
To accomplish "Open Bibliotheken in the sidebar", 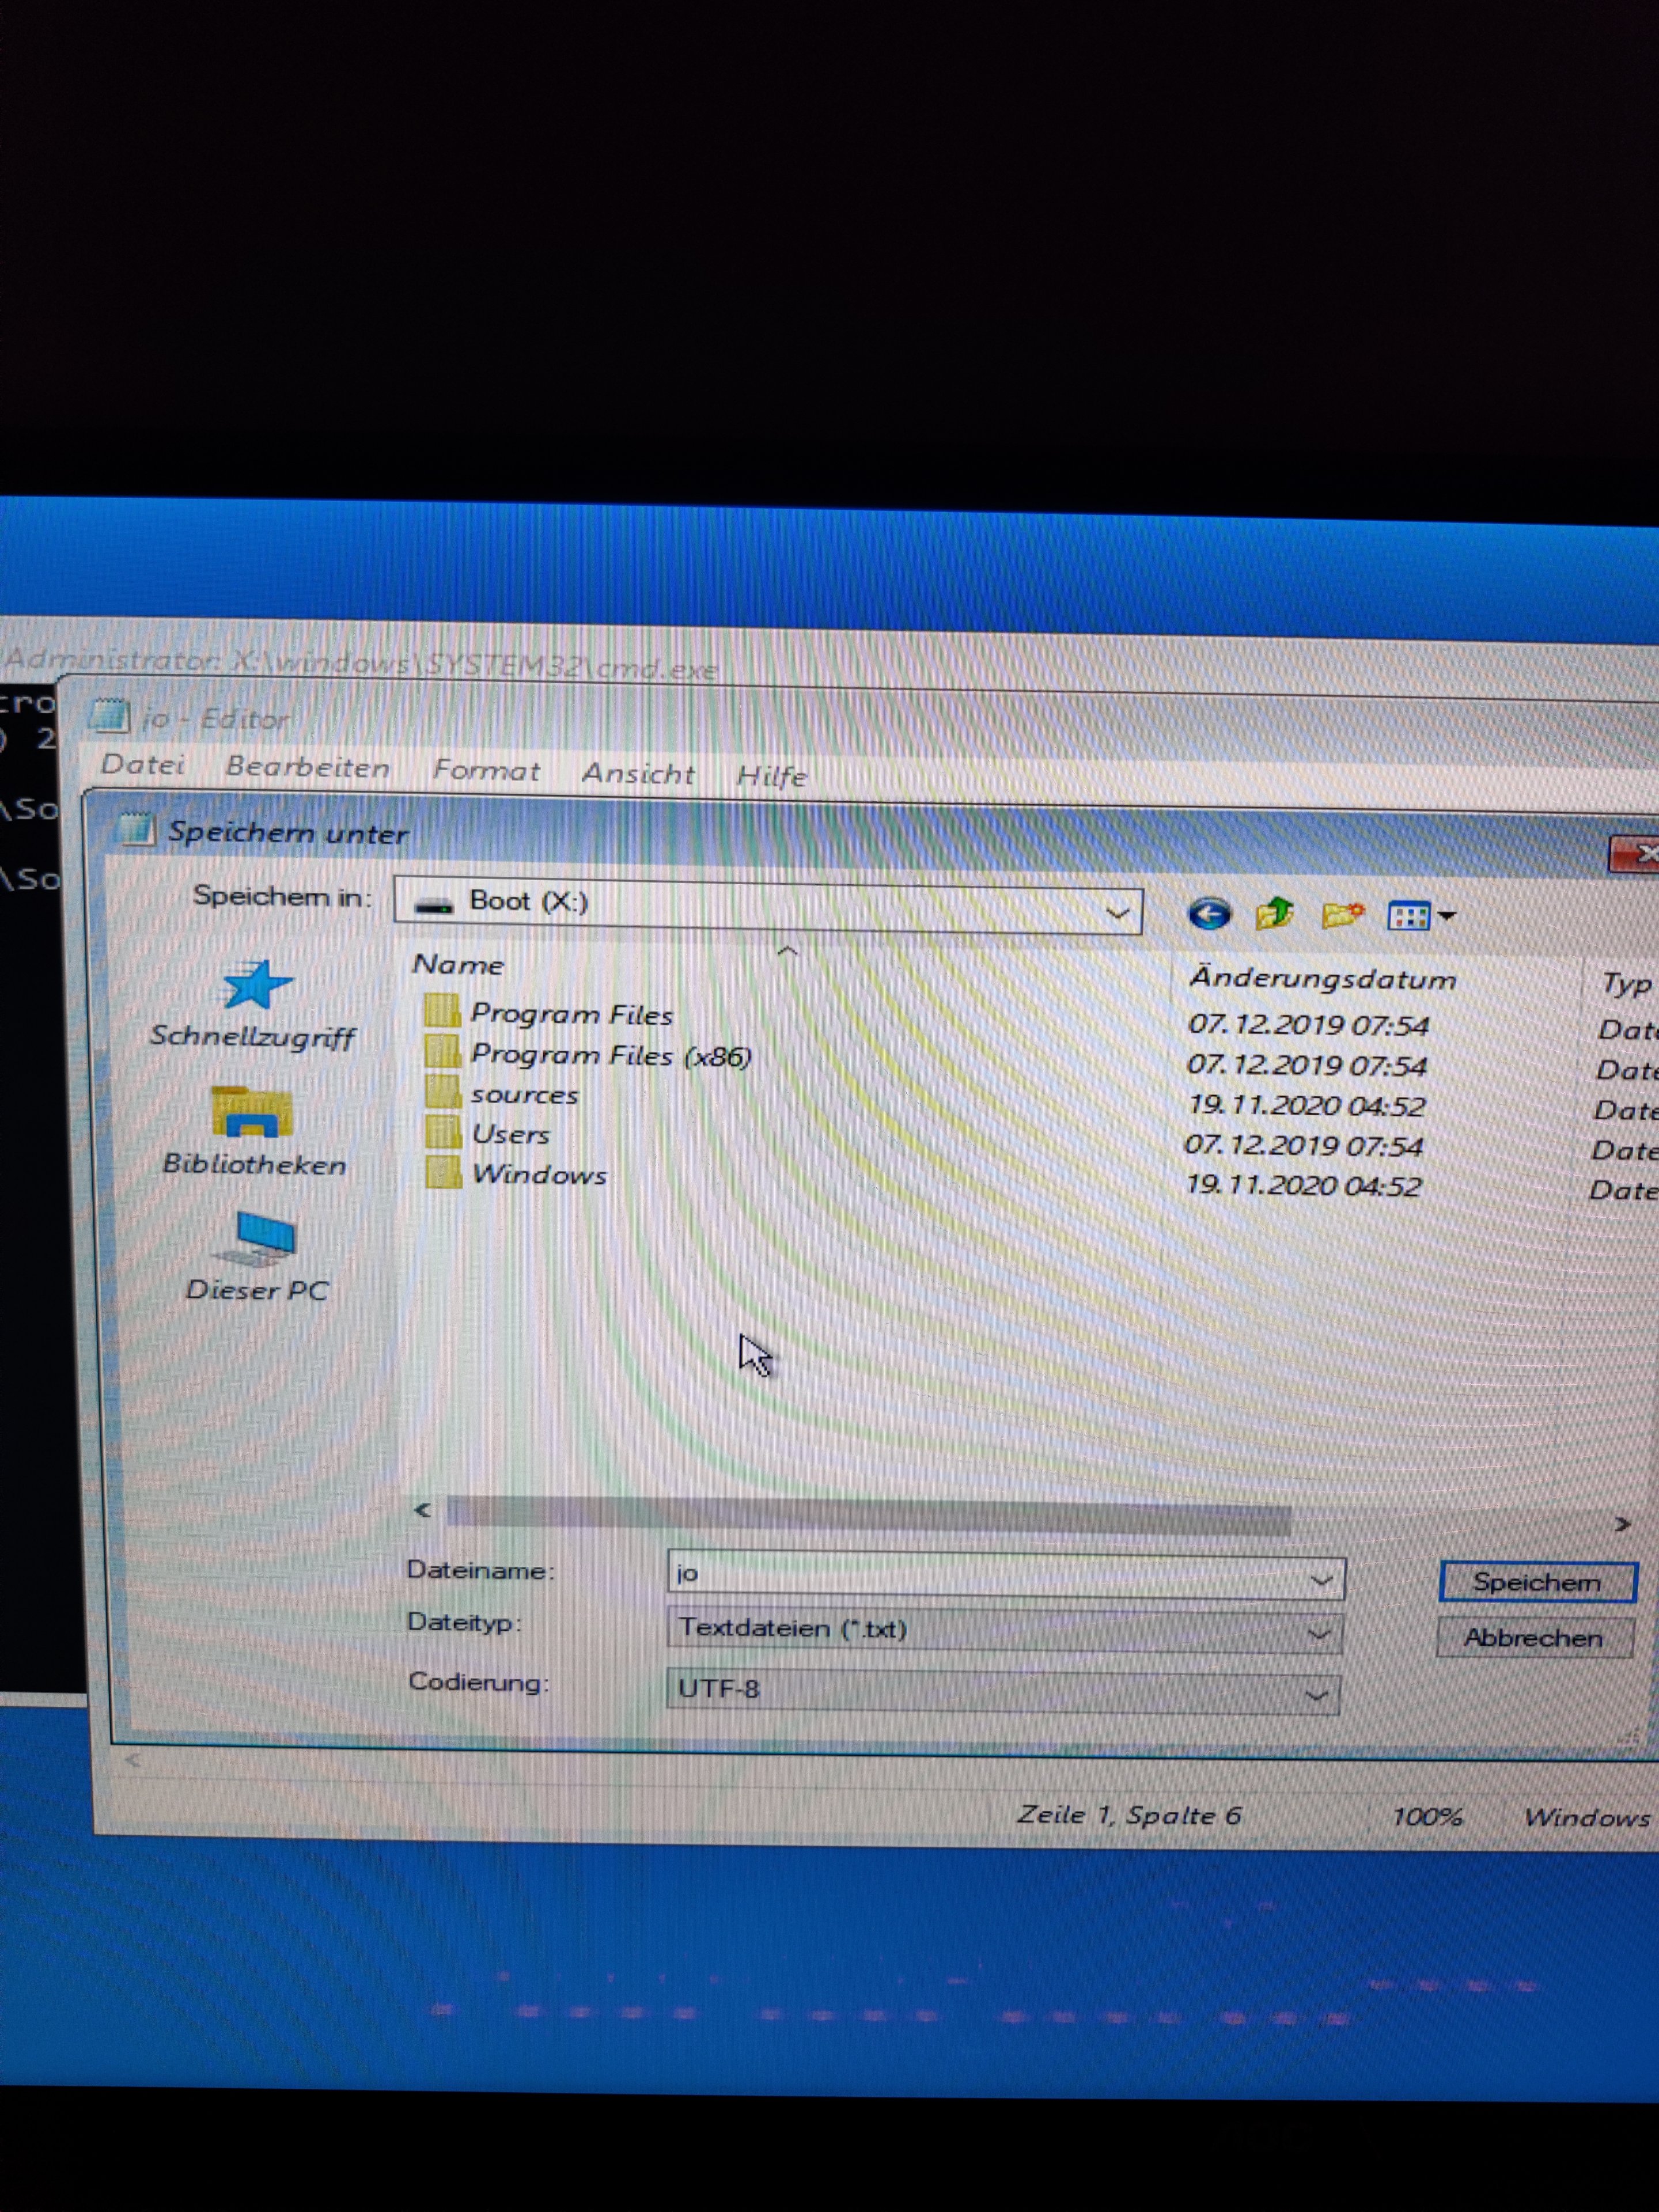I will pos(254,1133).
